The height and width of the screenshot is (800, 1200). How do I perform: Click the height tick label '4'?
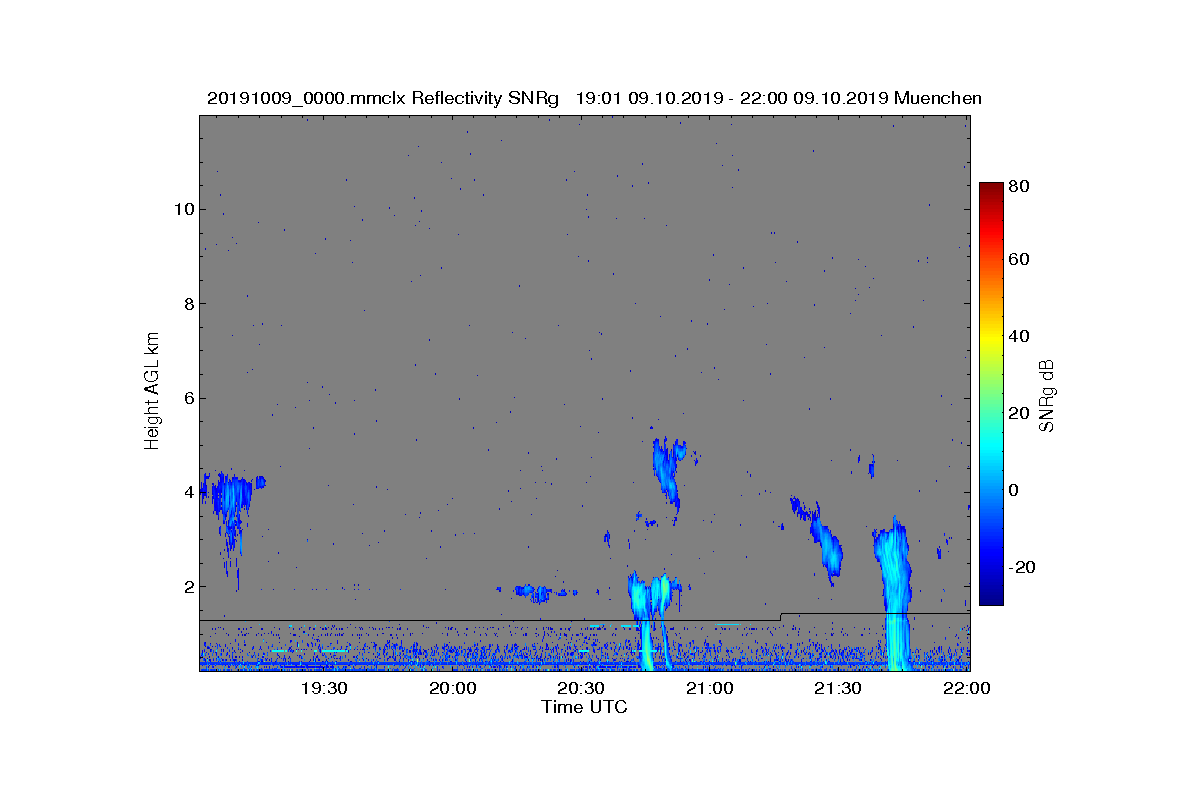(187, 492)
